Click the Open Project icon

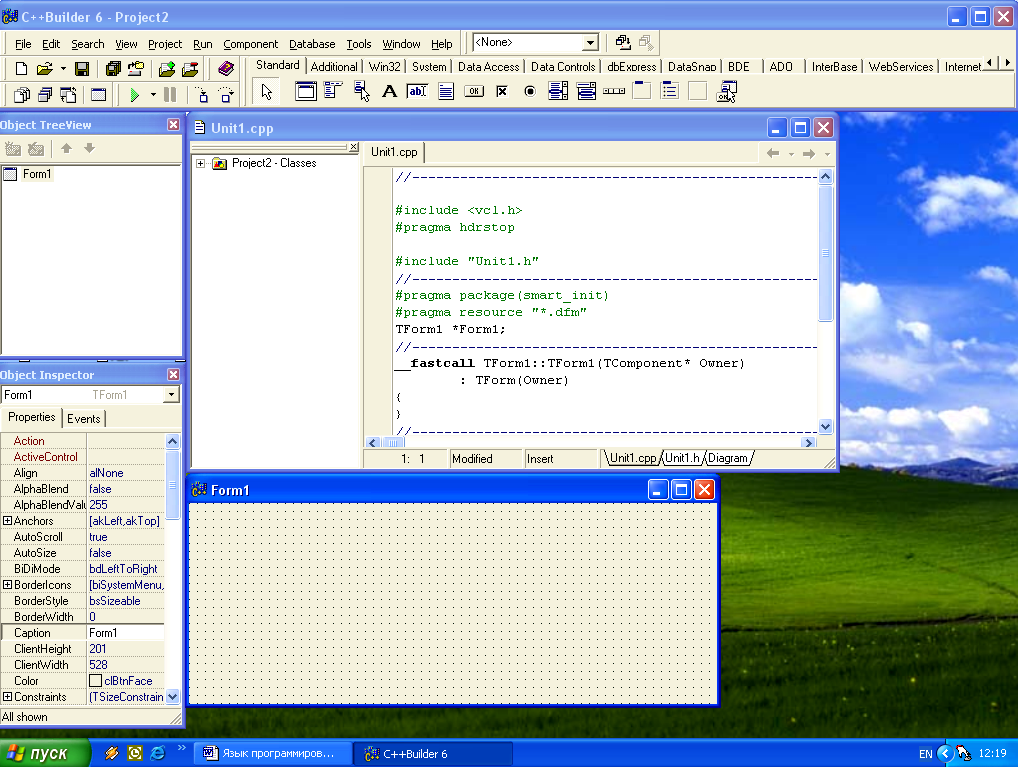[x=136, y=69]
